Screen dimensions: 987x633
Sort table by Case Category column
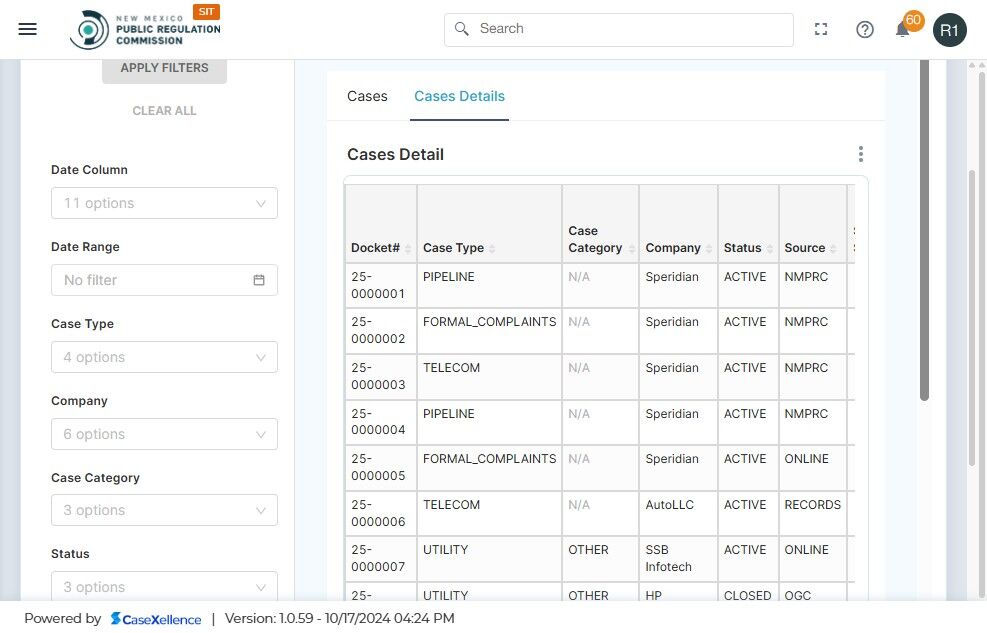(631, 249)
